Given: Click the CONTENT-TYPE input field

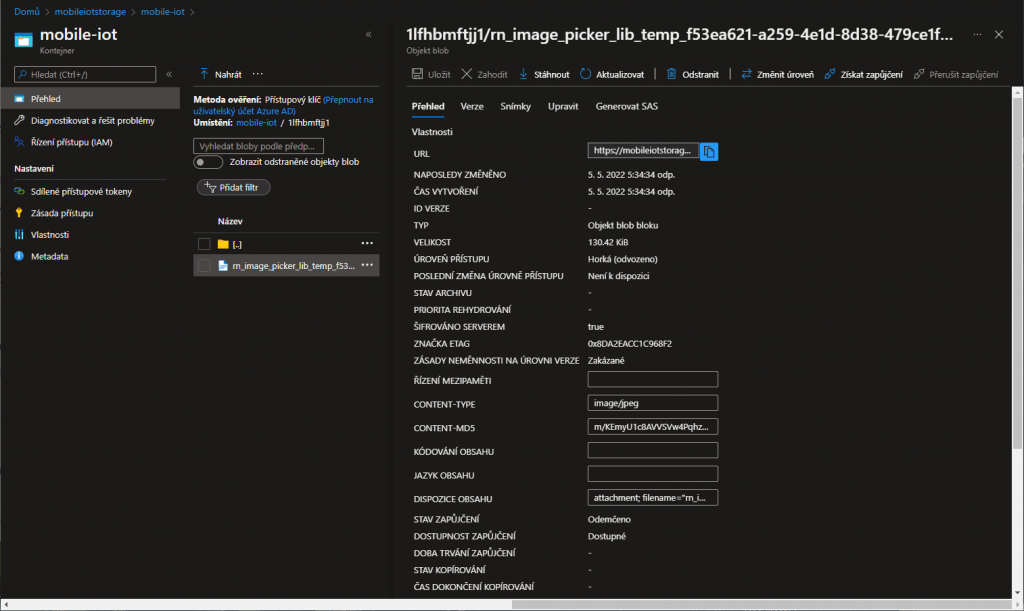Looking at the screenshot, I should (x=653, y=403).
